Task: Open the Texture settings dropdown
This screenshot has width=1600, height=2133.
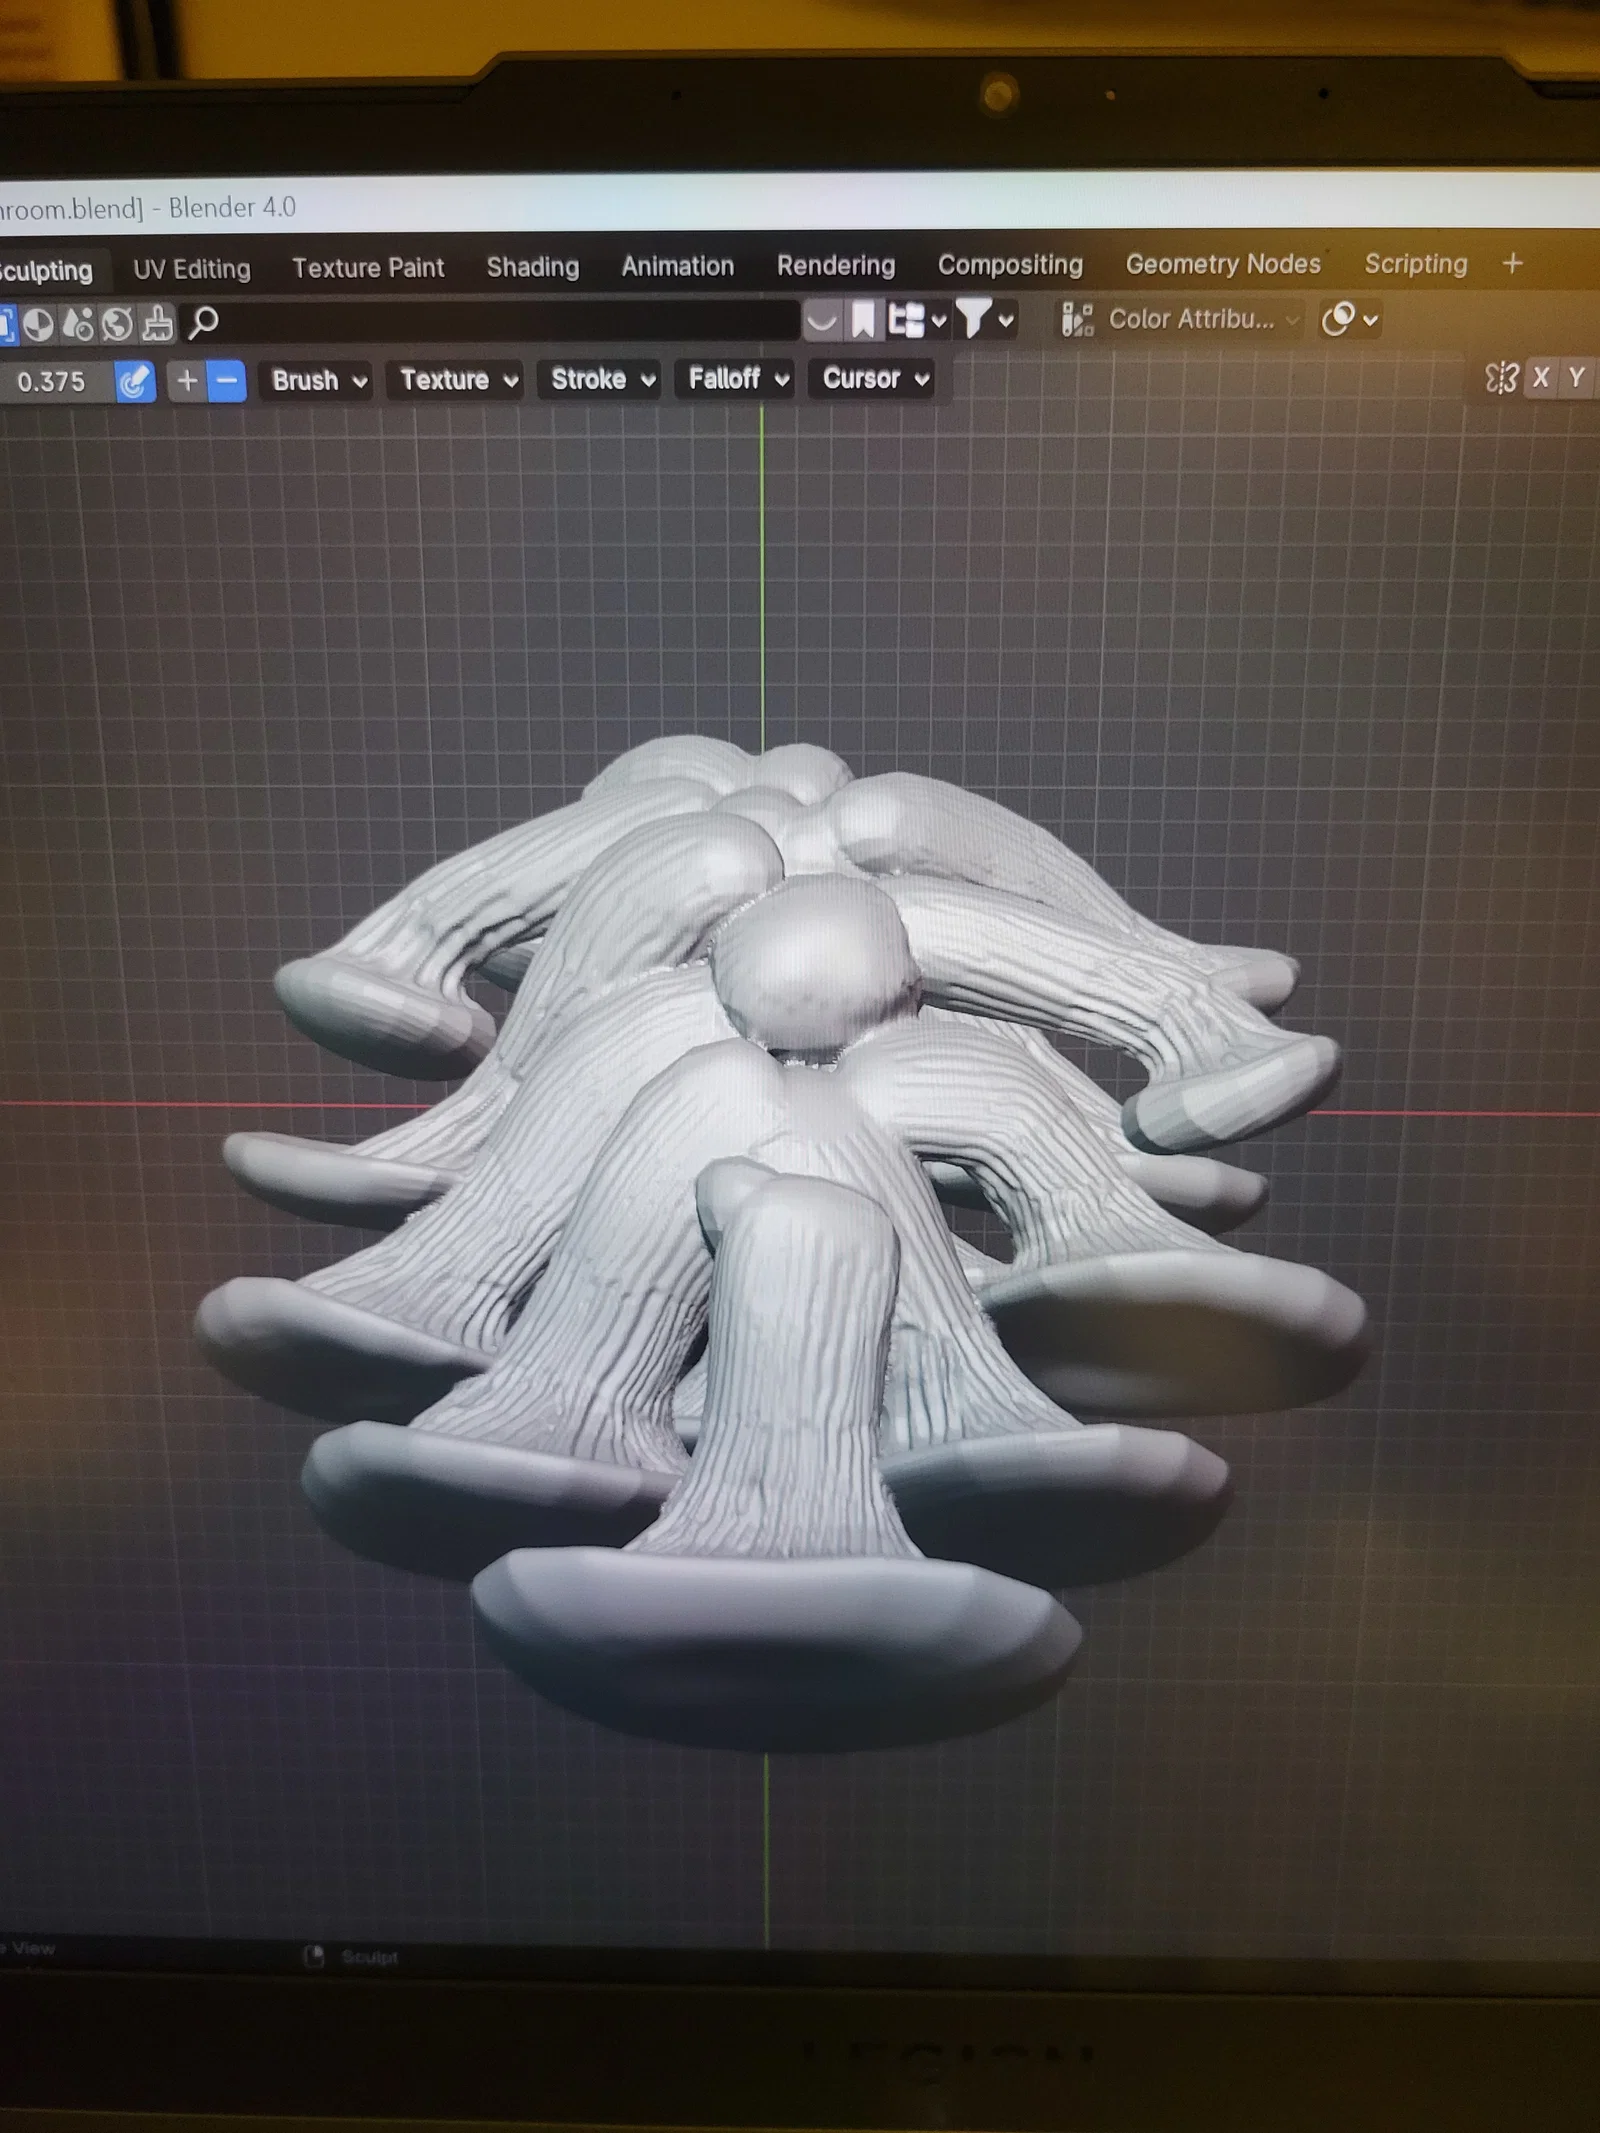Action: coord(456,380)
